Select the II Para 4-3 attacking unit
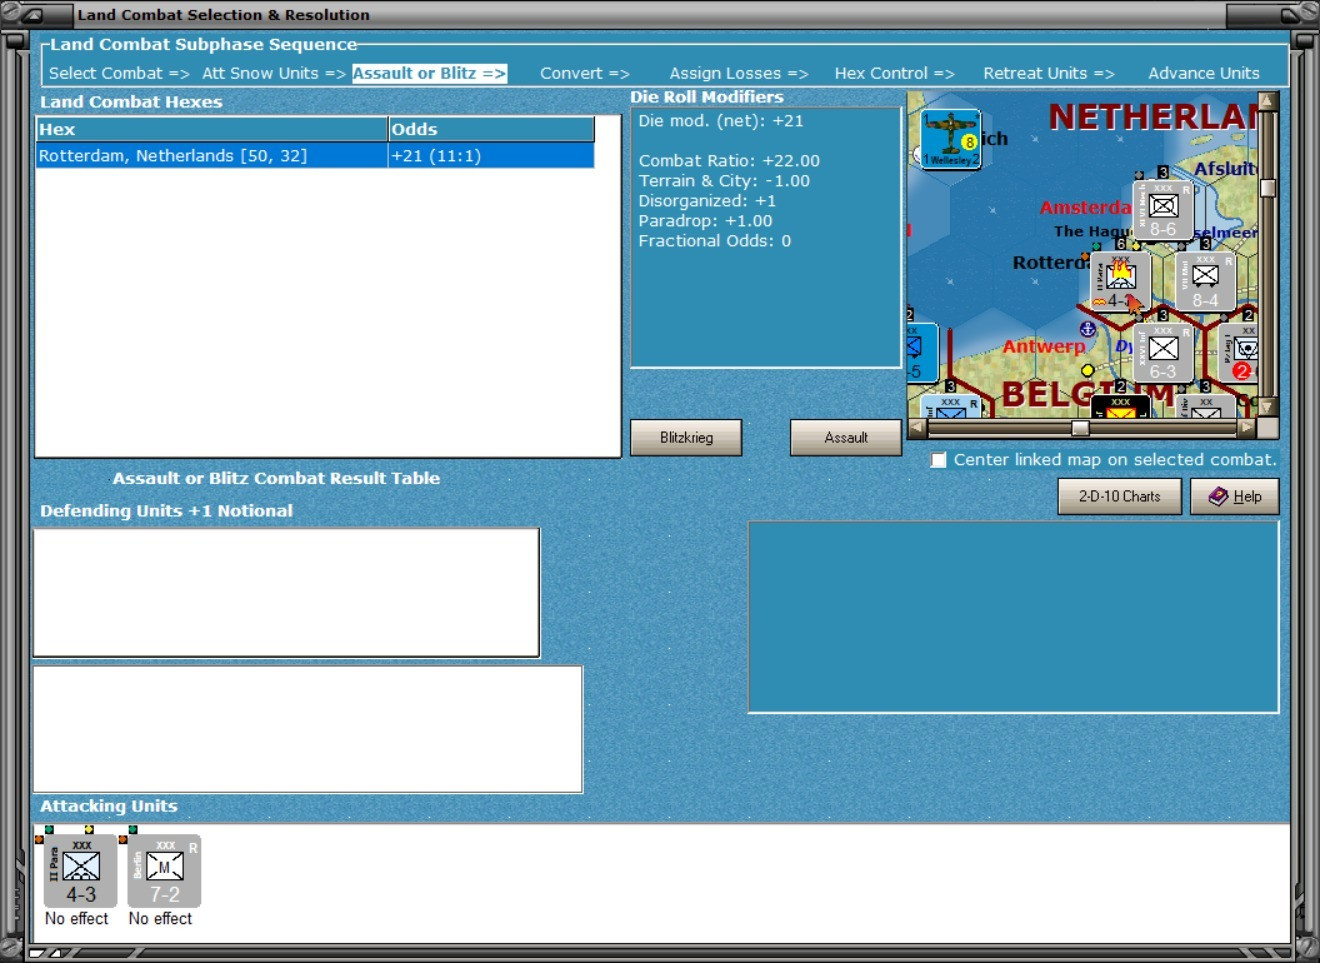 click(81, 871)
